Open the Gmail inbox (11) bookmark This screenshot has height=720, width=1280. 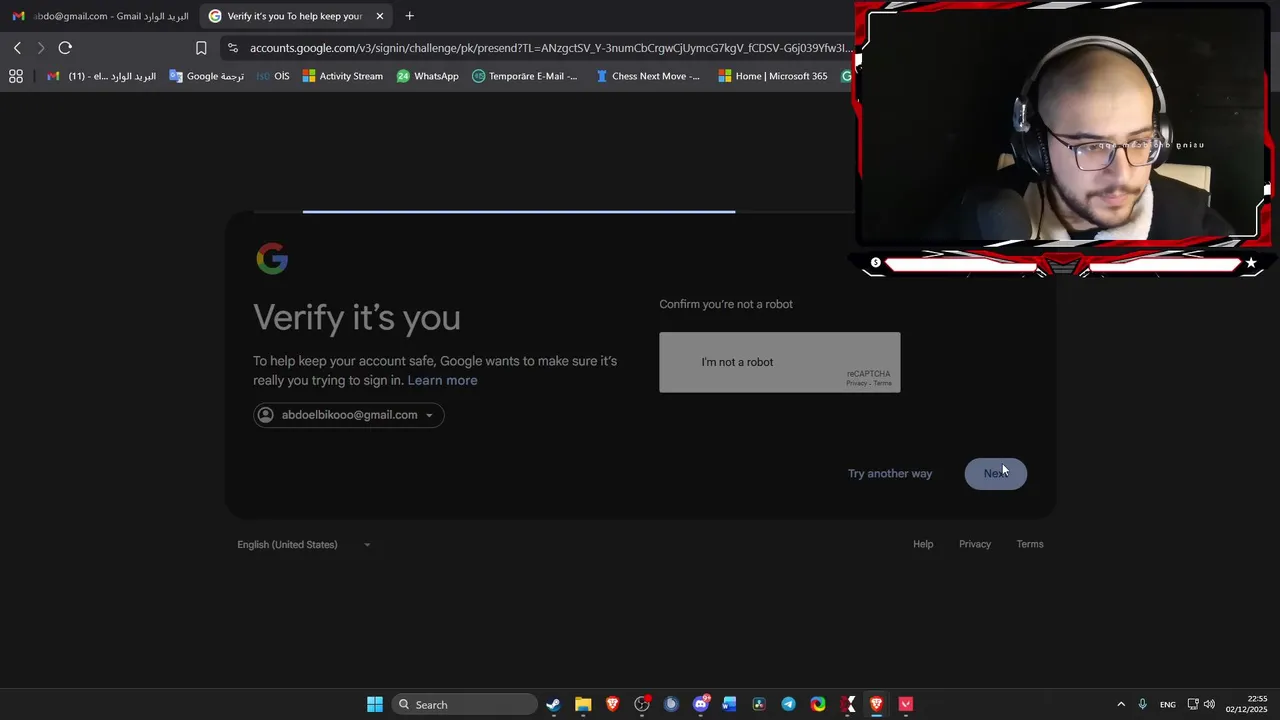(x=101, y=76)
